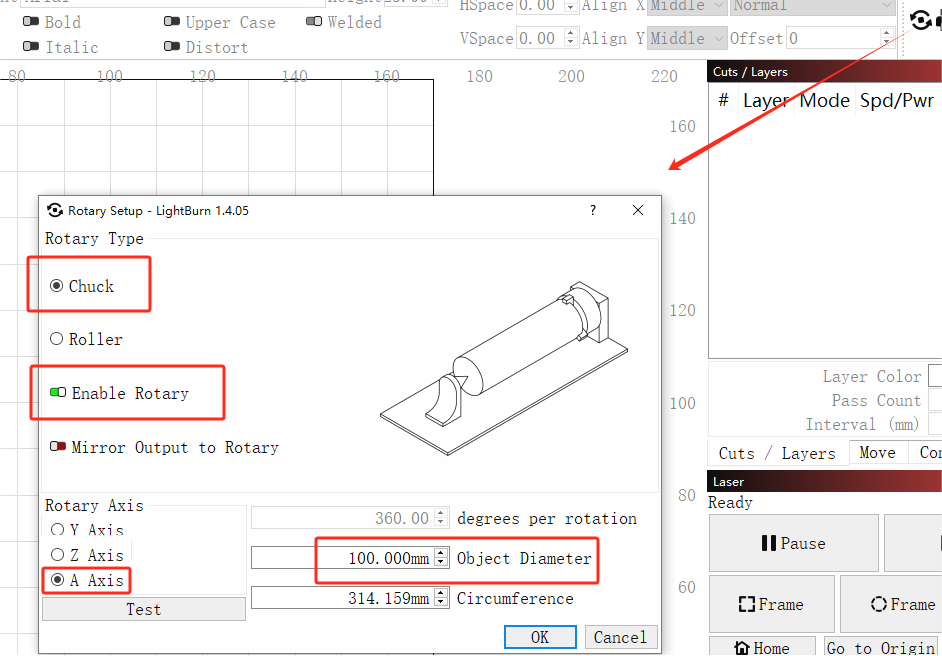Send the laser Home

click(x=760, y=647)
